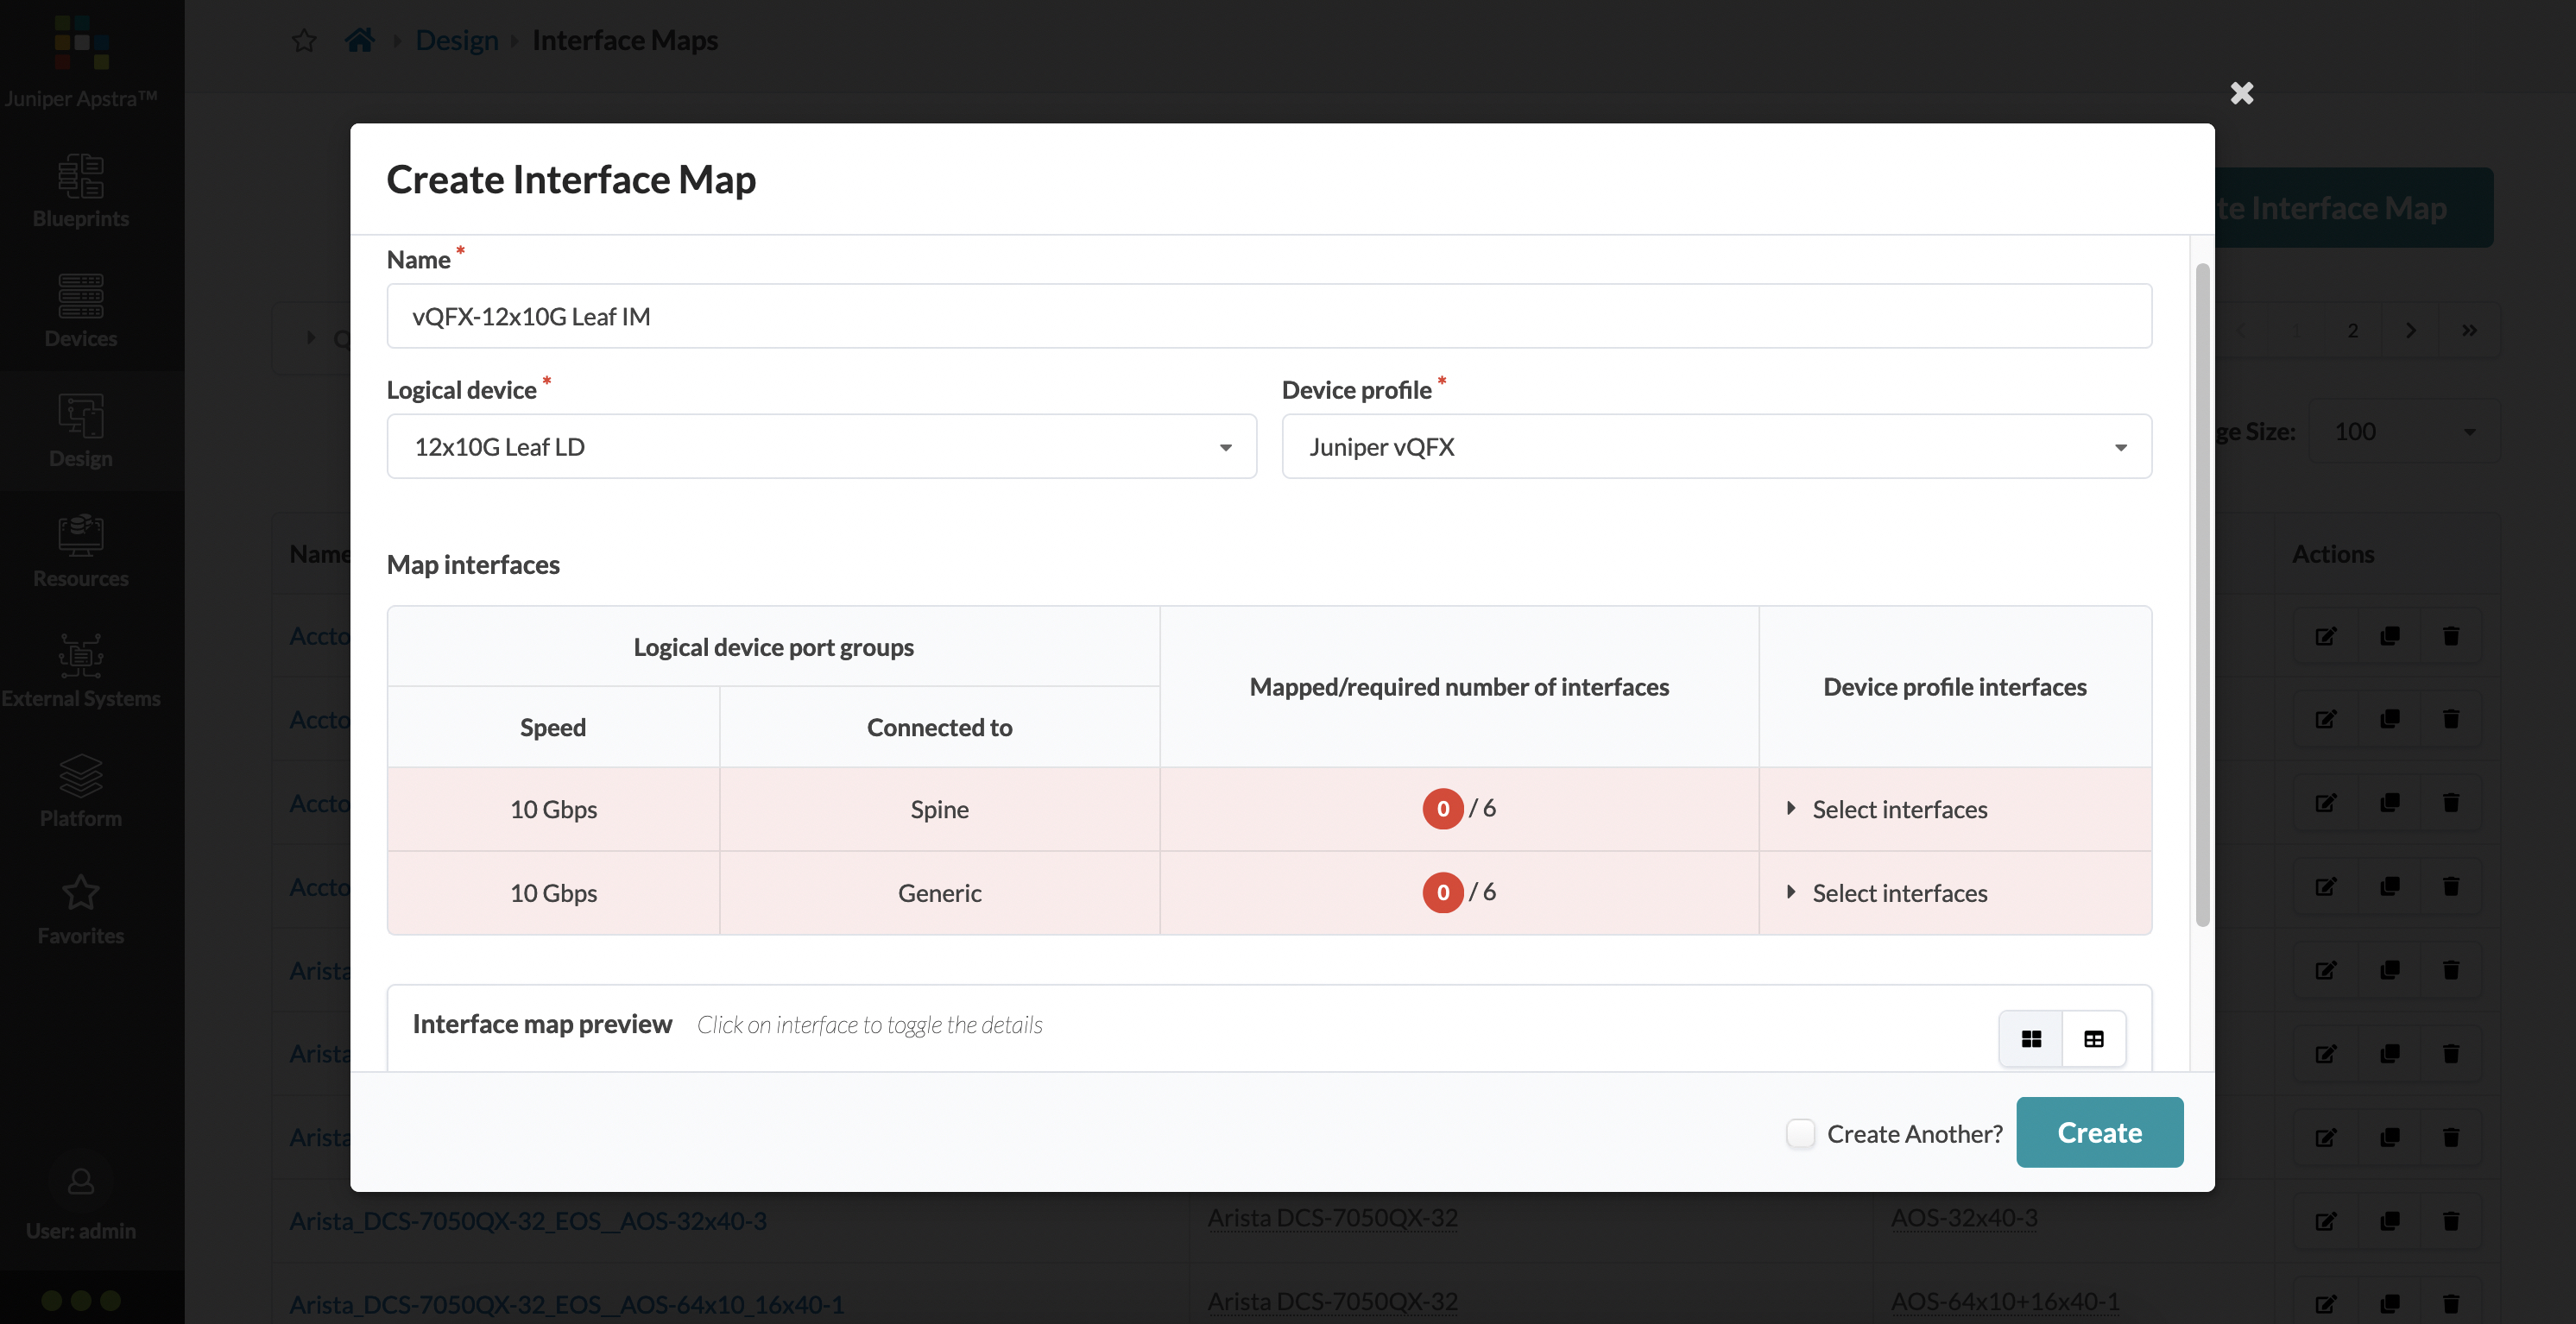This screenshot has width=2576, height=1324.
Task: Click the dialog vertical scrollbar
Action: click(x=2201, y=595)
